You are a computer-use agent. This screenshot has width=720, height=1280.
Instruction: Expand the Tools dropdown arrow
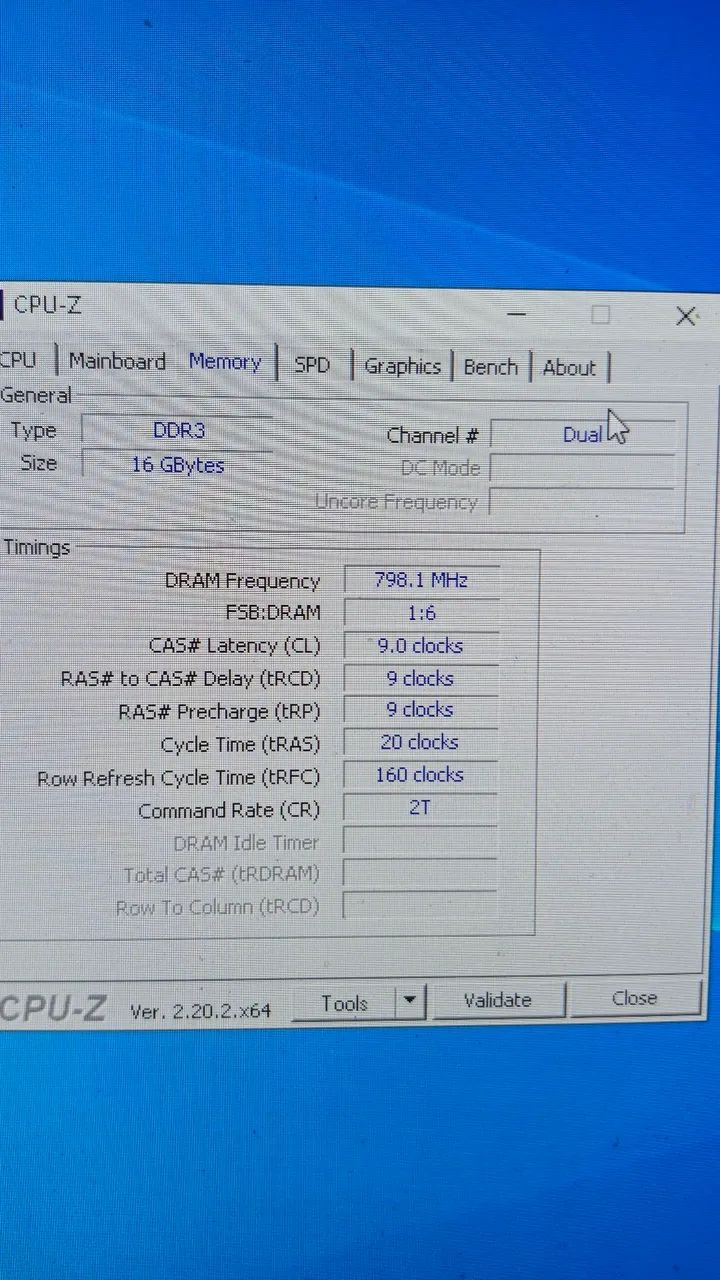410,1002
